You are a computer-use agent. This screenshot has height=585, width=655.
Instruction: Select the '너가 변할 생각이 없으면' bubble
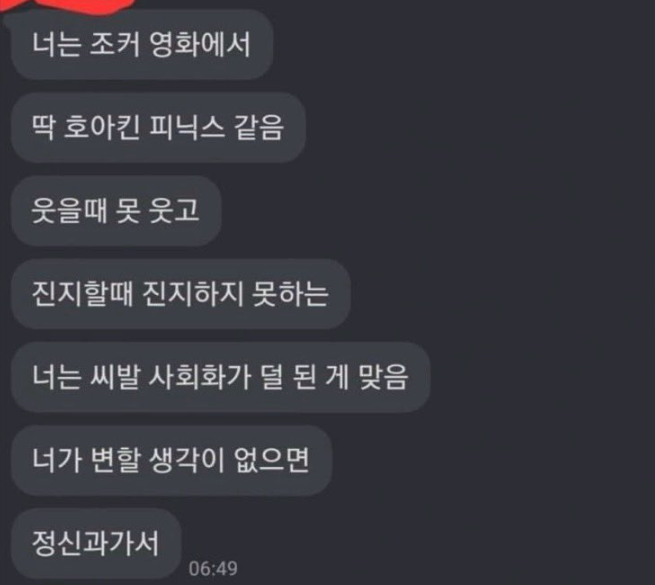(171, 460)
